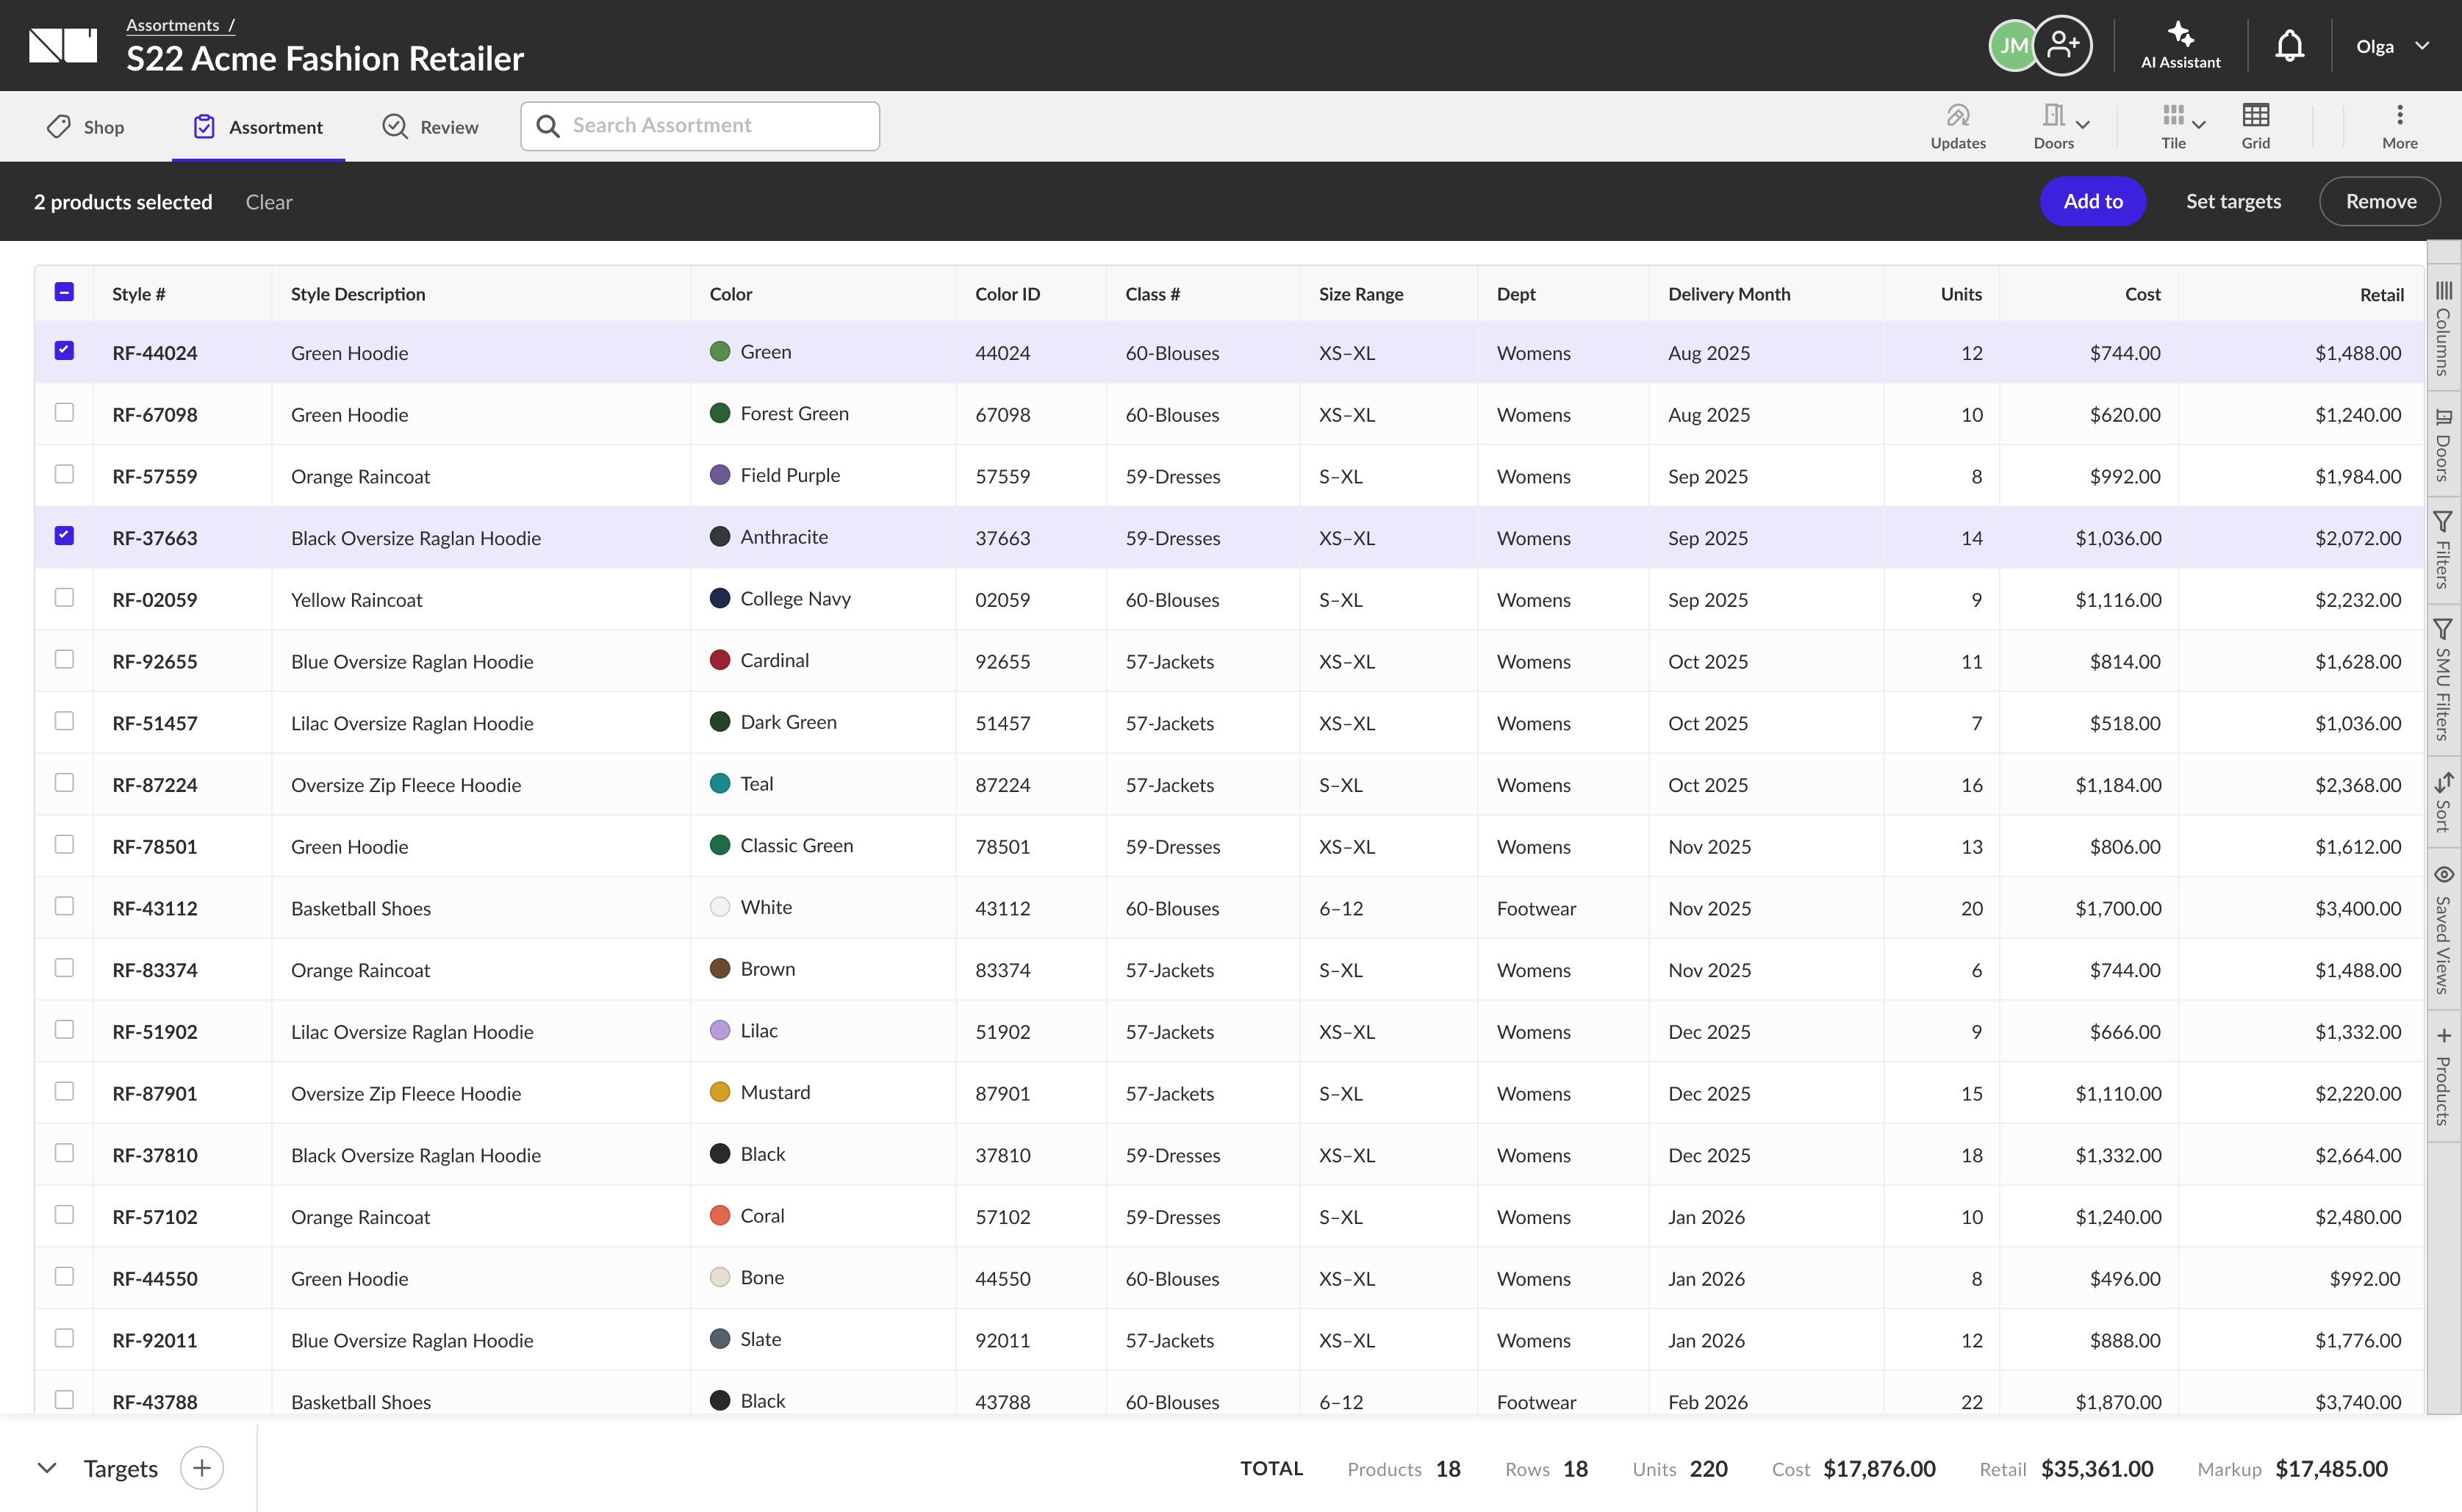Open Olga user menu dropdown
This screenshot has height=1512, width=2462.
pos(2392,46)
